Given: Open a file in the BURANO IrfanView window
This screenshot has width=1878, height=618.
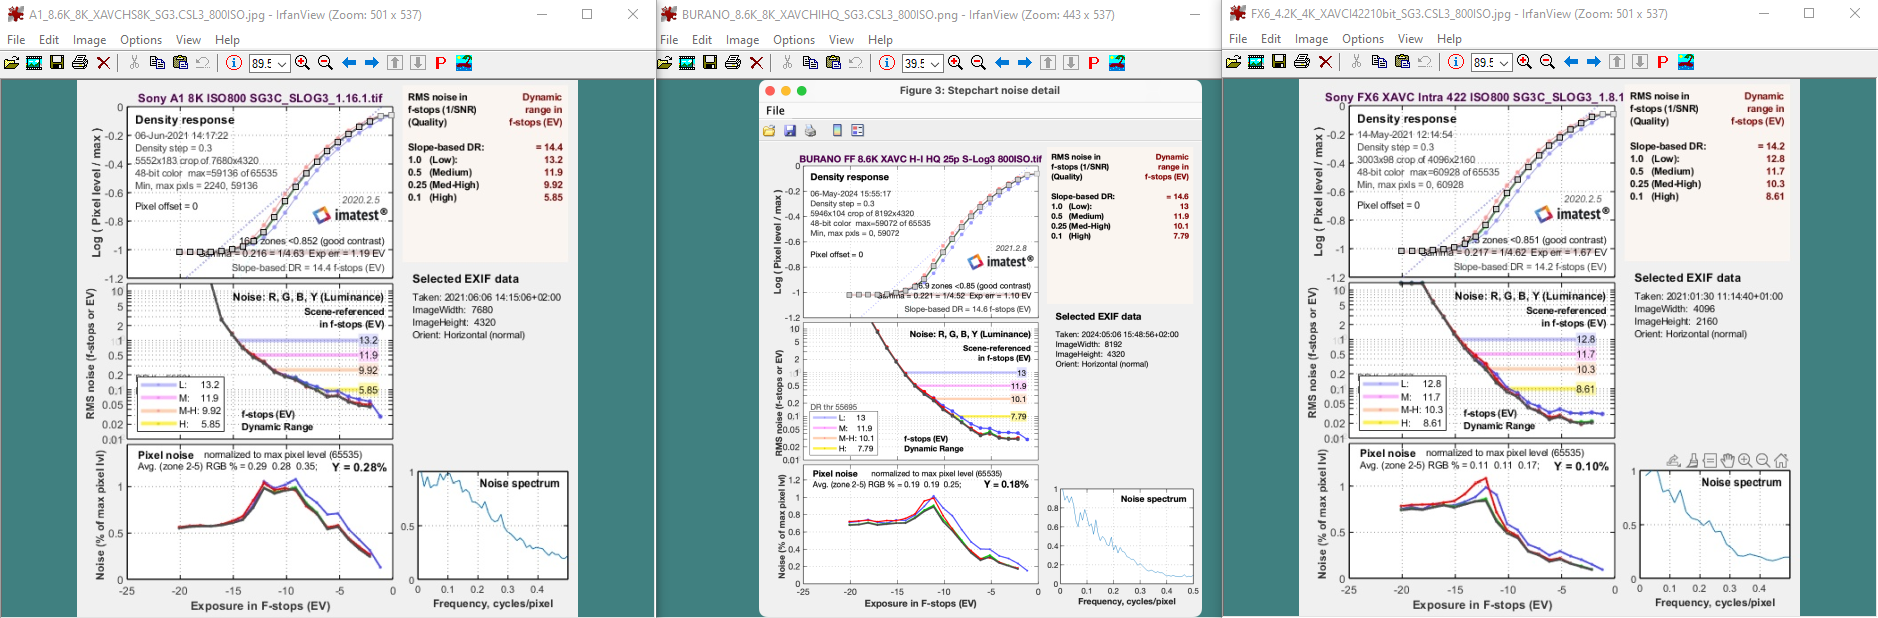Looking at the screenshot, I should (664, 63).
